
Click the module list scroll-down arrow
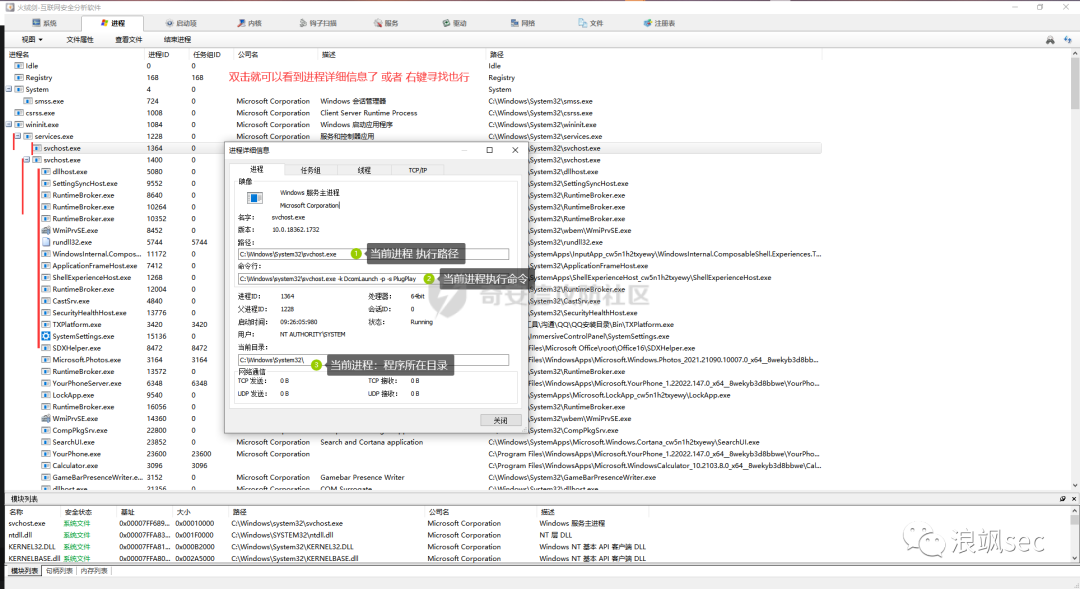click(x=1074, y=558)
